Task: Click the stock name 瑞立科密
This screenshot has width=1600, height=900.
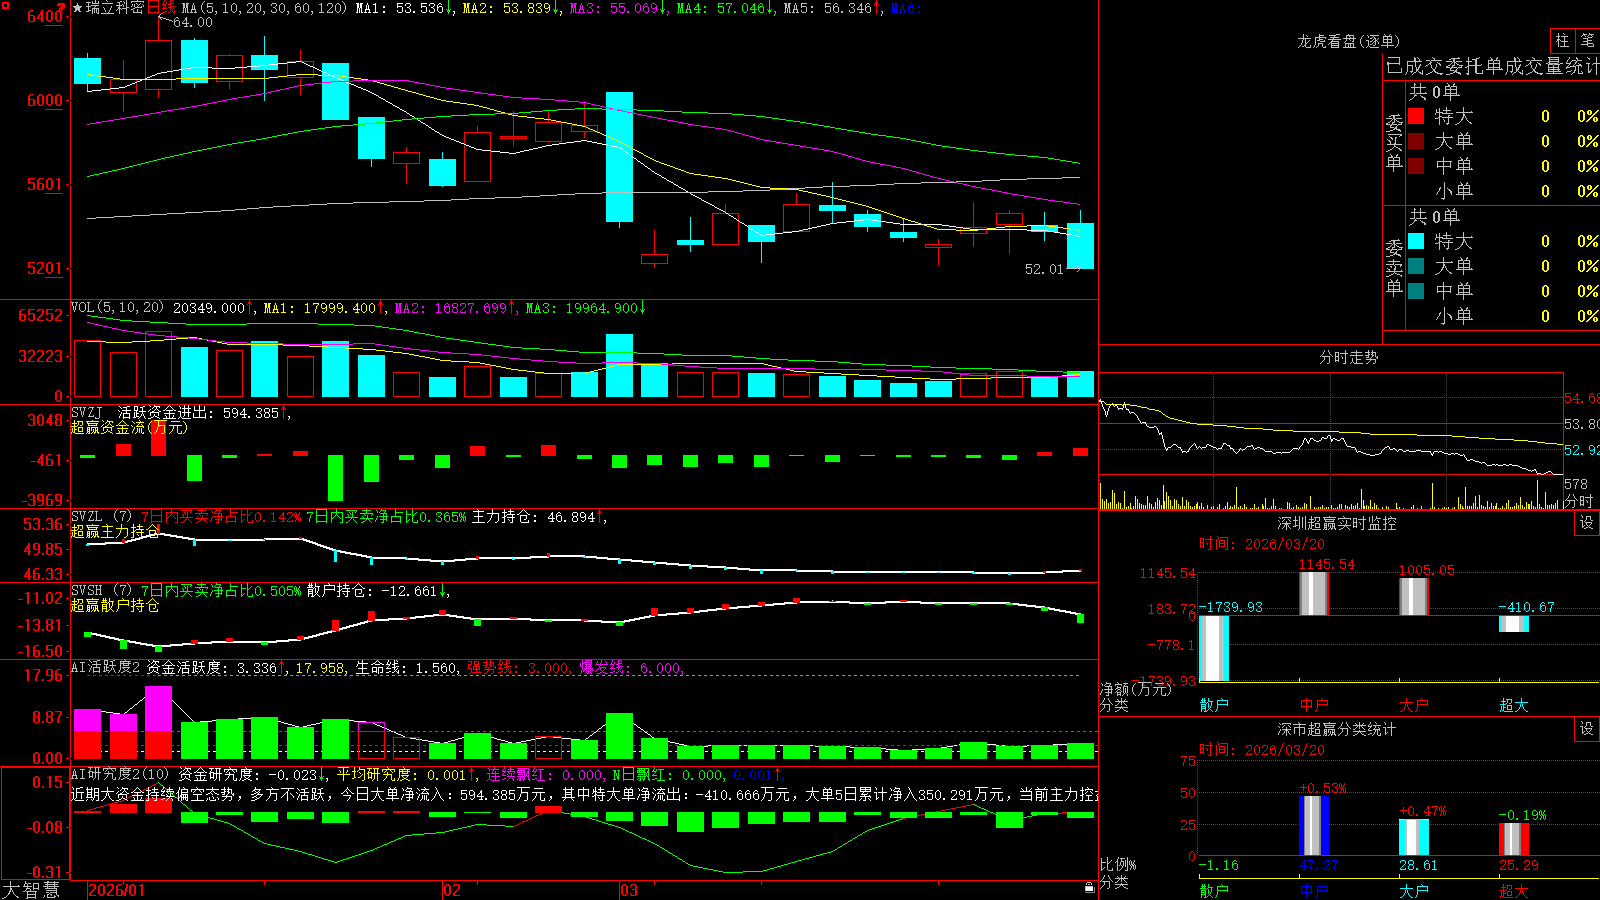Action: (115, 8)
